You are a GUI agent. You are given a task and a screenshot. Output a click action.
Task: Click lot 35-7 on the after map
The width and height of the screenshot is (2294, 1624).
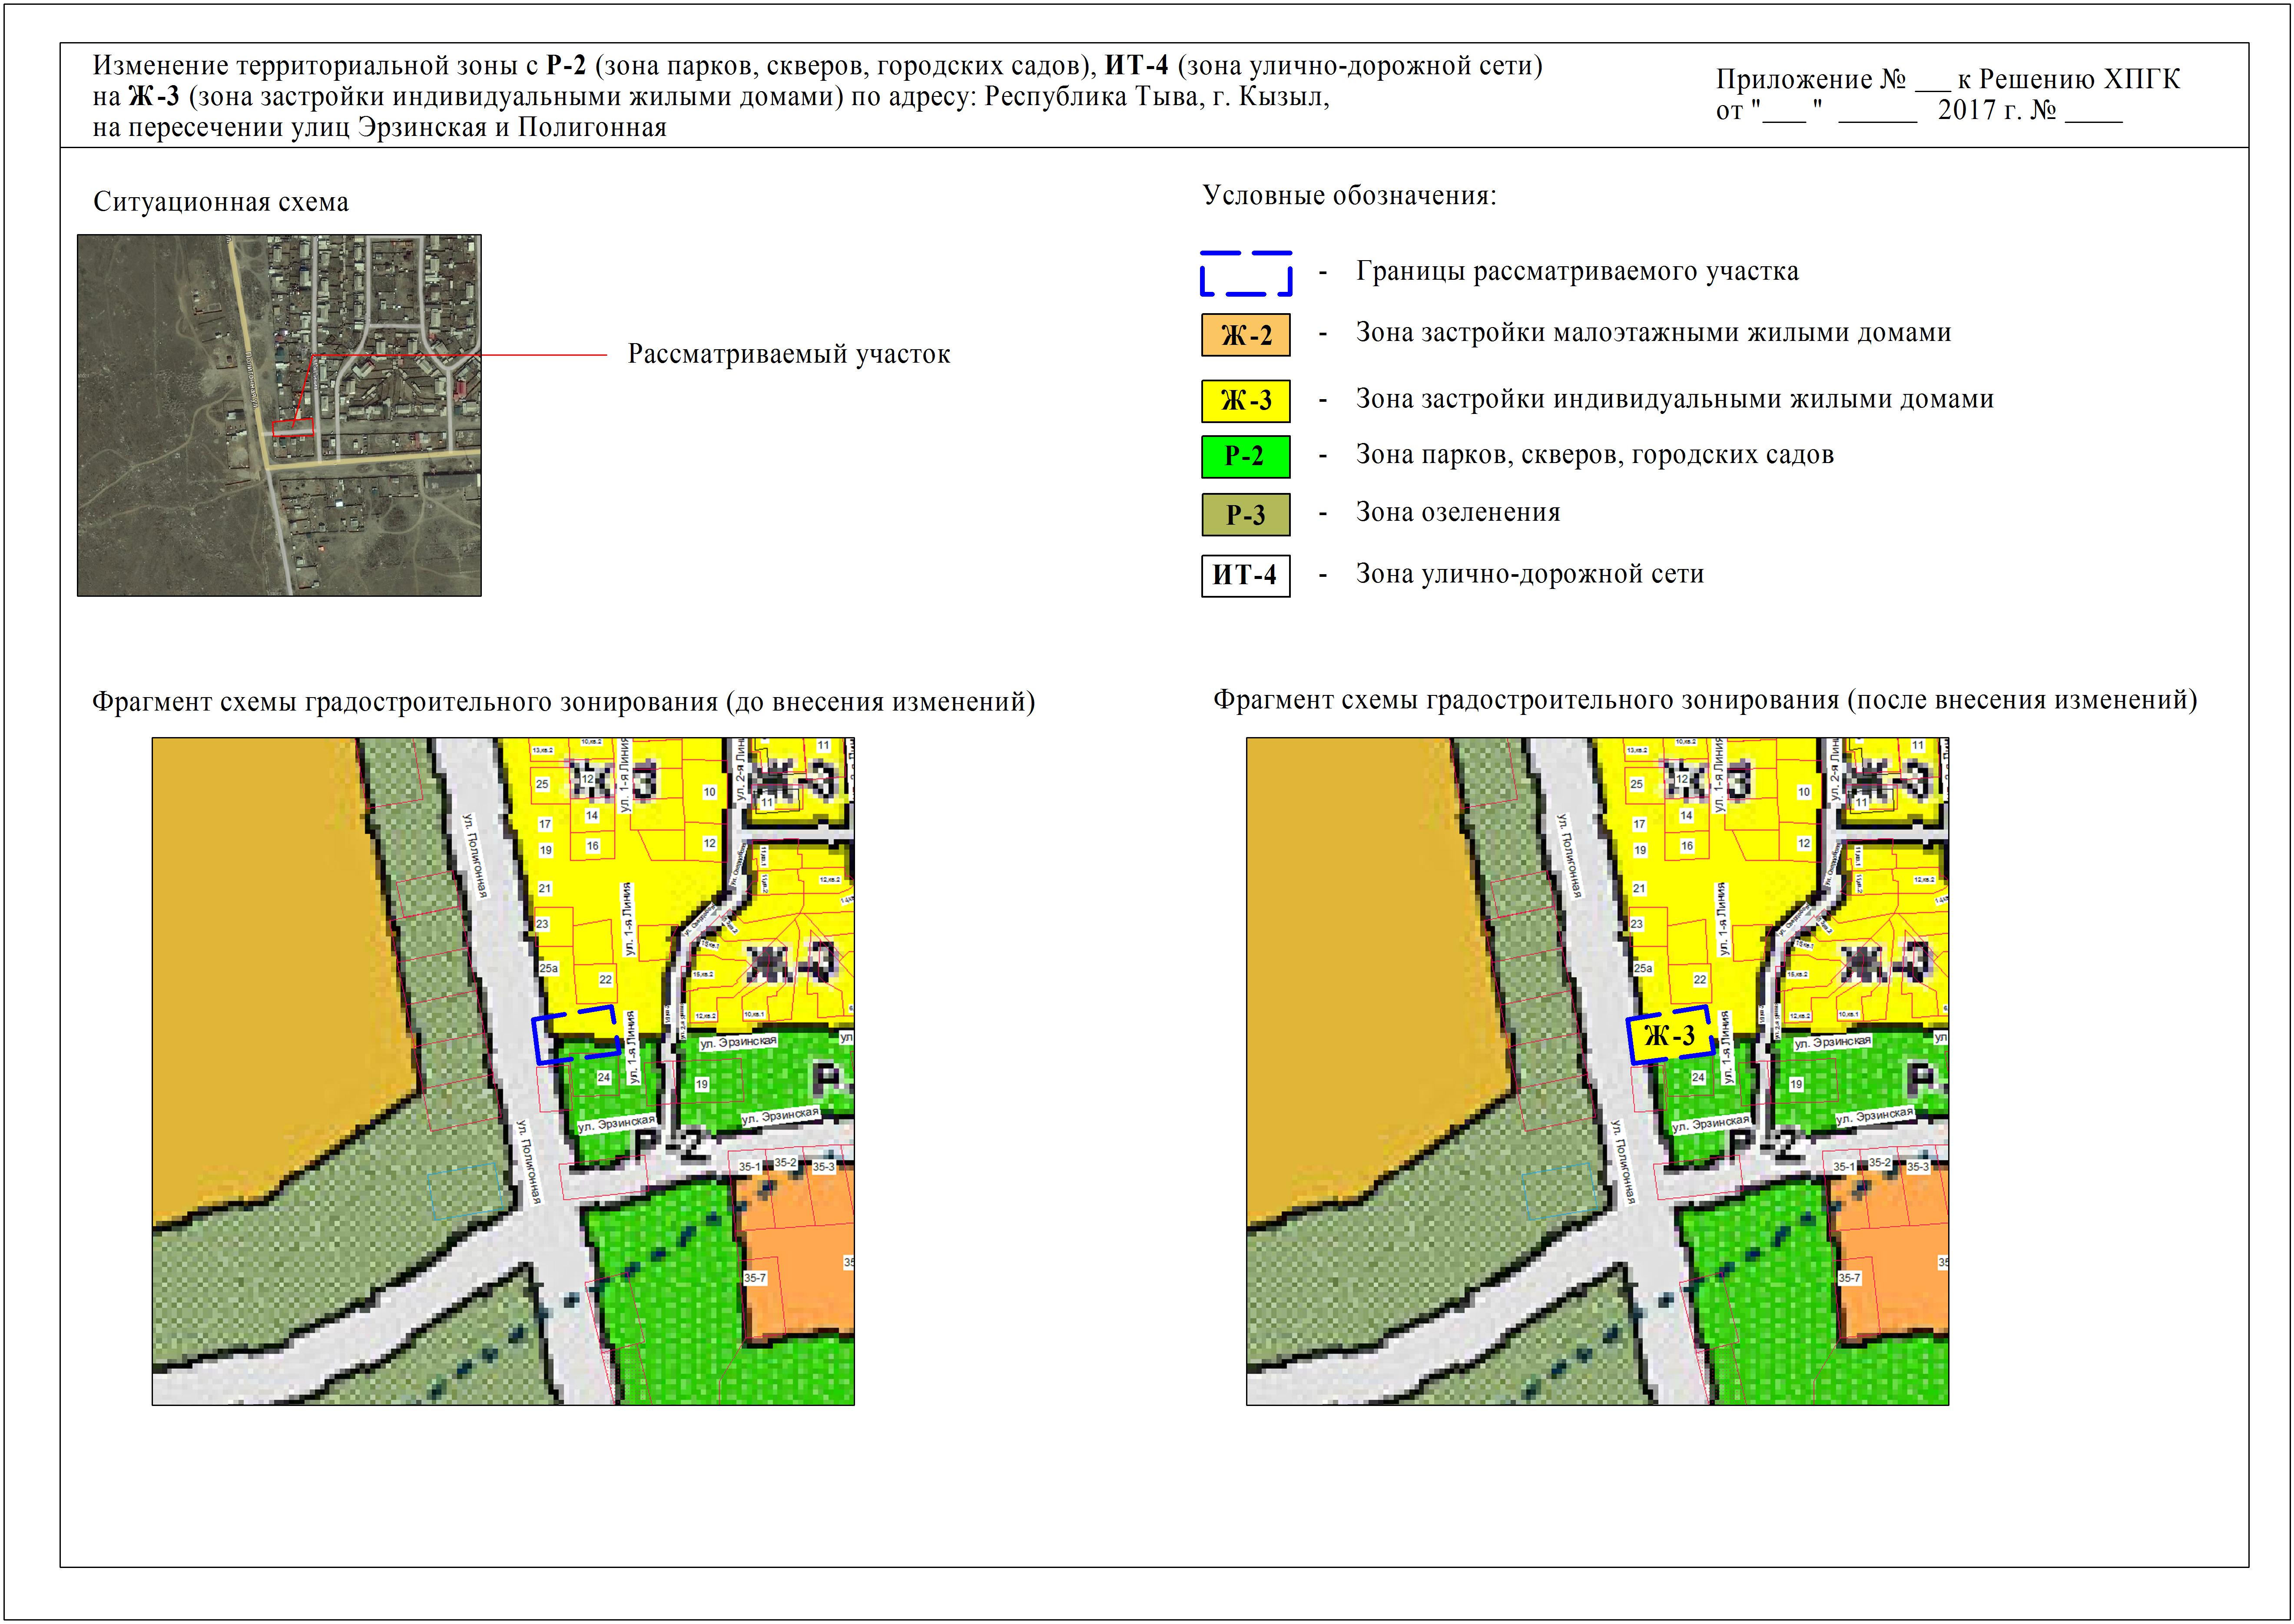tap(1849, 1278)
